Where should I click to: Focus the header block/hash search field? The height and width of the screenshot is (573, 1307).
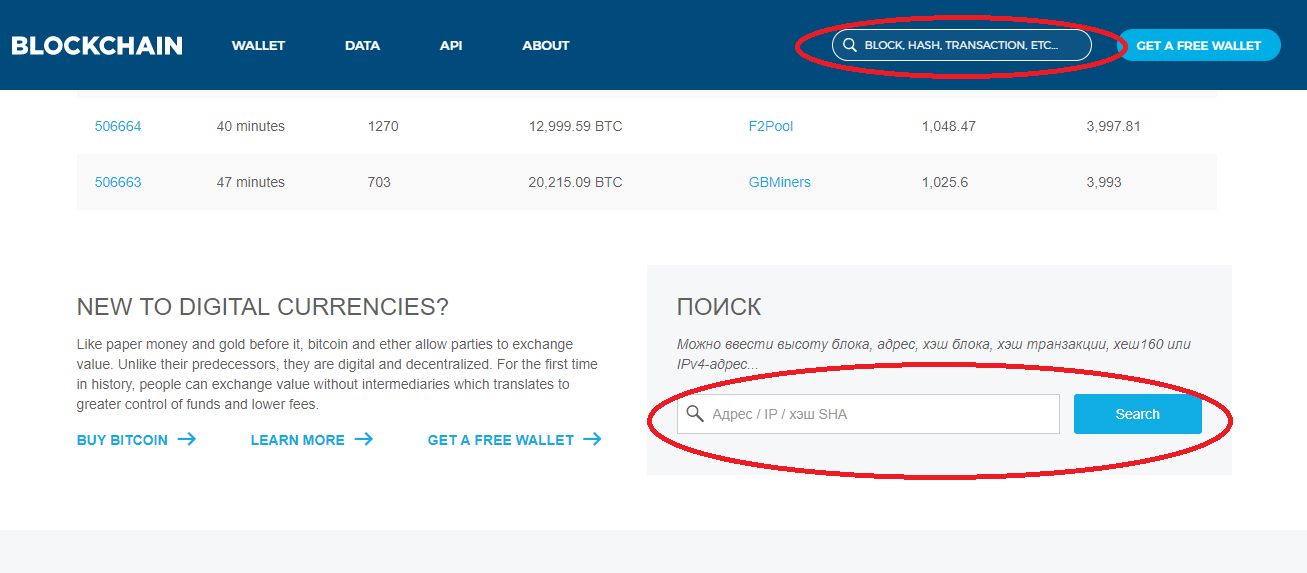pyautogui.click(x=961, y=45)
